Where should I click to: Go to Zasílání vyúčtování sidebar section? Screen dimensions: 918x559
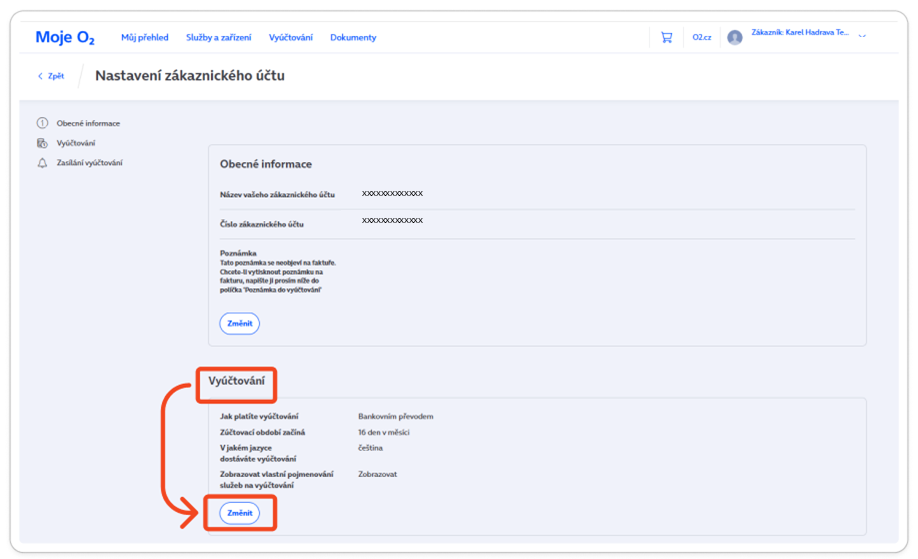pos(90,163)
